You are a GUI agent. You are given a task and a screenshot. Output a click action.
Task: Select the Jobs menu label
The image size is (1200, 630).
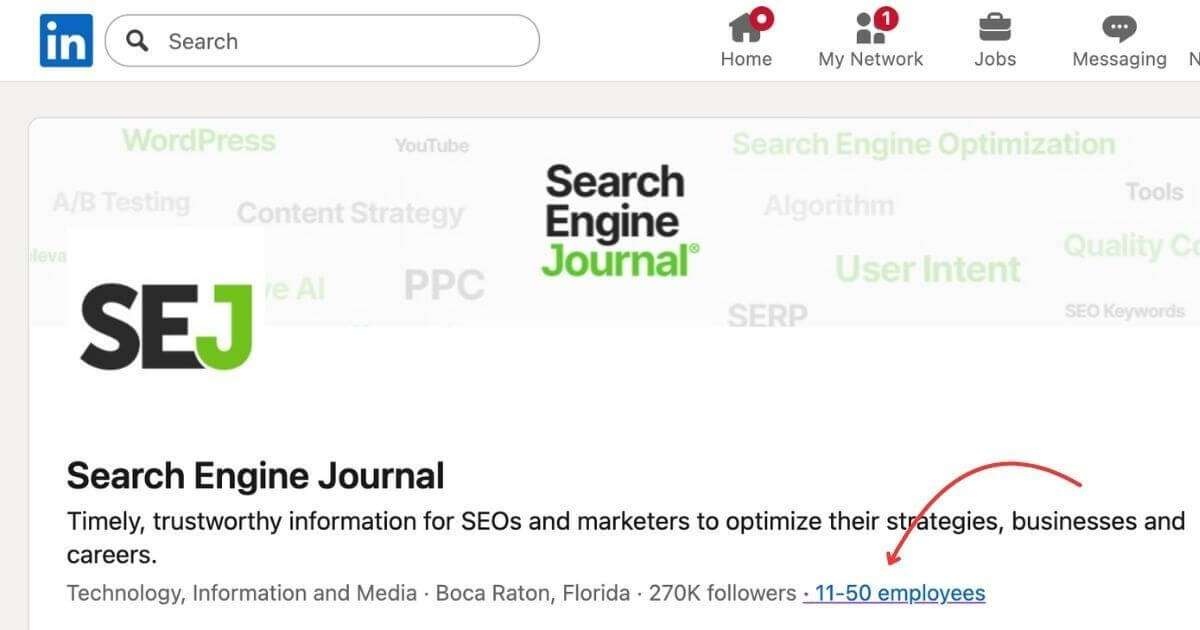click(x=995, y=58)
